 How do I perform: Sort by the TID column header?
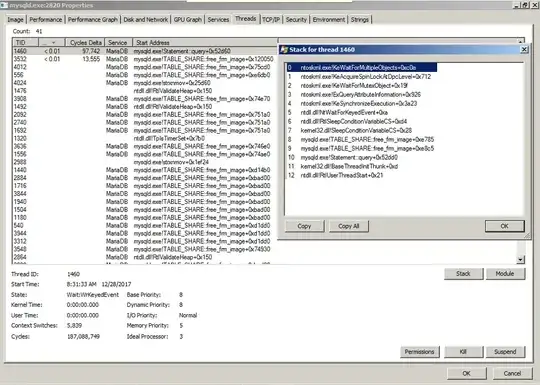(x=25, y=43)
